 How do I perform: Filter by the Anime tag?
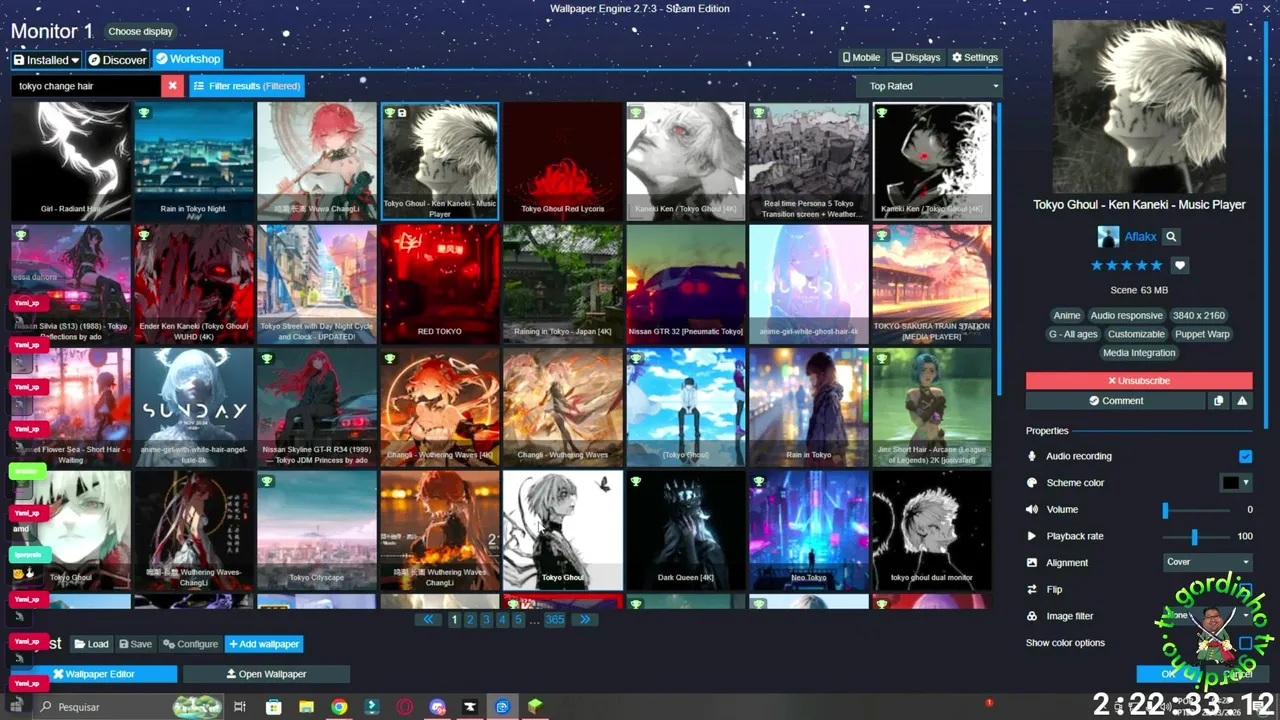point(1067,315)
